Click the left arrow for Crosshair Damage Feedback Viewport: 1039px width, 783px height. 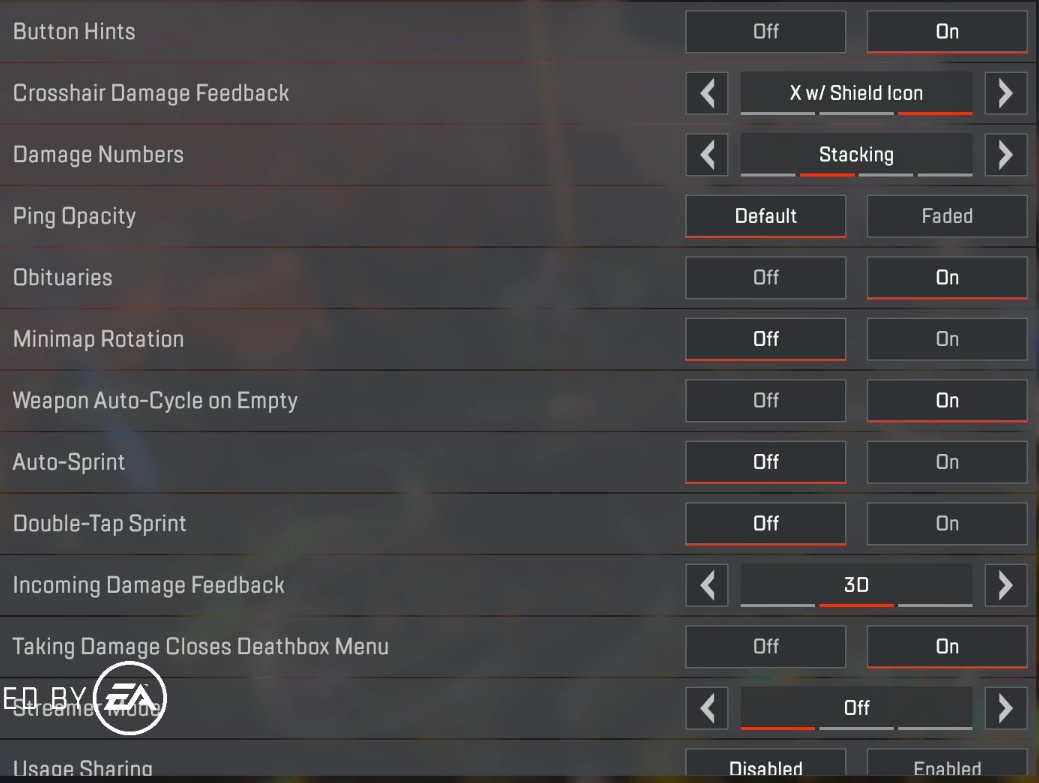click(x=707, y=93)
